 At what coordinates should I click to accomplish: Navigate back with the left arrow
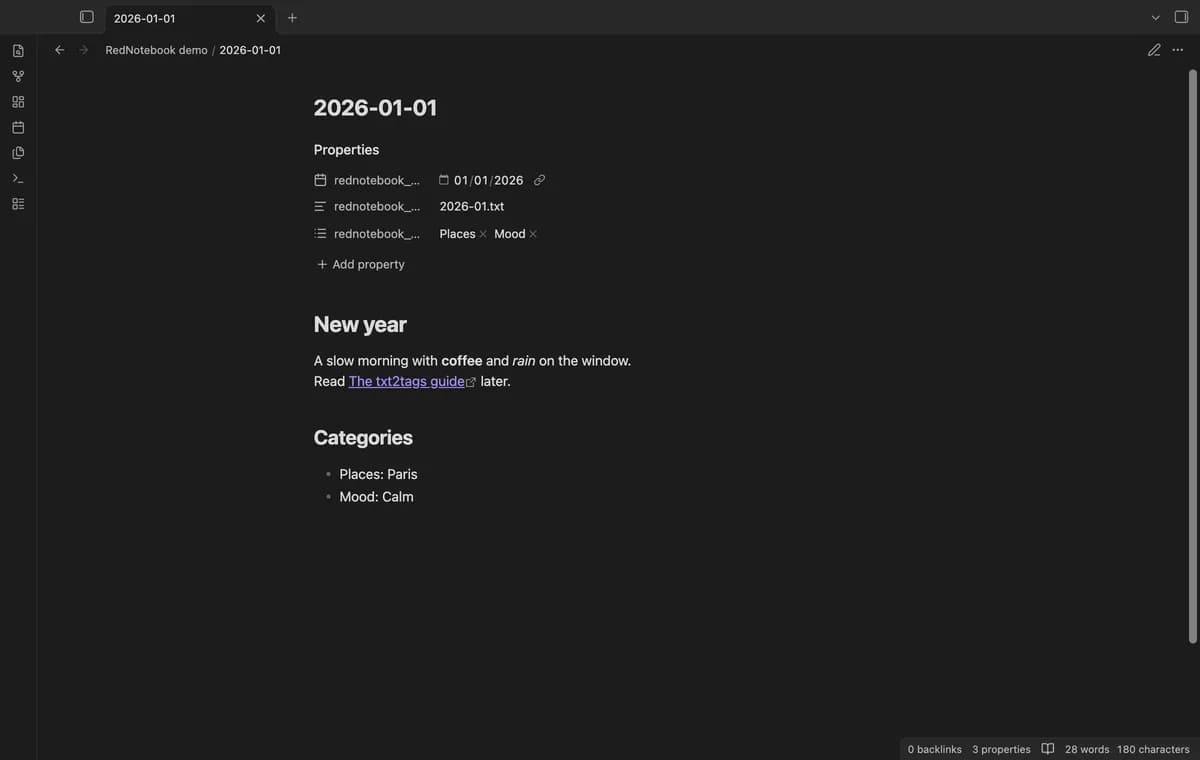59,50
